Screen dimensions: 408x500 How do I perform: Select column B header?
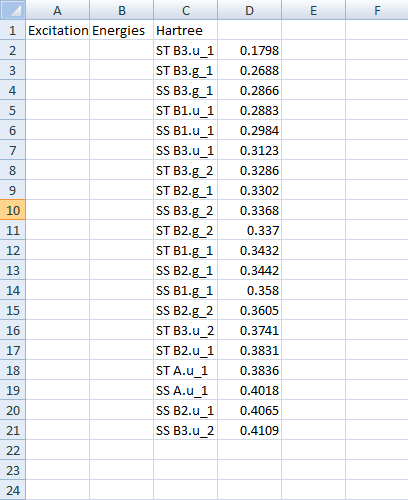[121, 10]
